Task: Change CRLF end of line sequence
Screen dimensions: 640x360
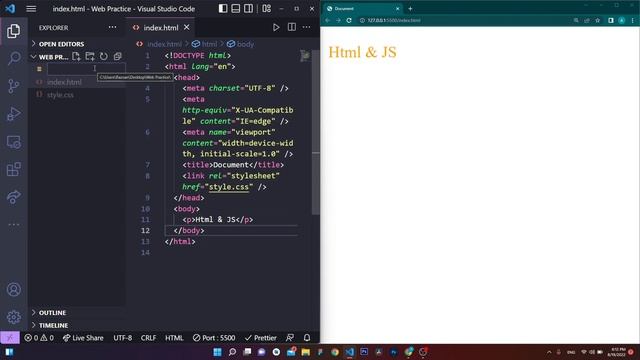Action: pos(148,338)
